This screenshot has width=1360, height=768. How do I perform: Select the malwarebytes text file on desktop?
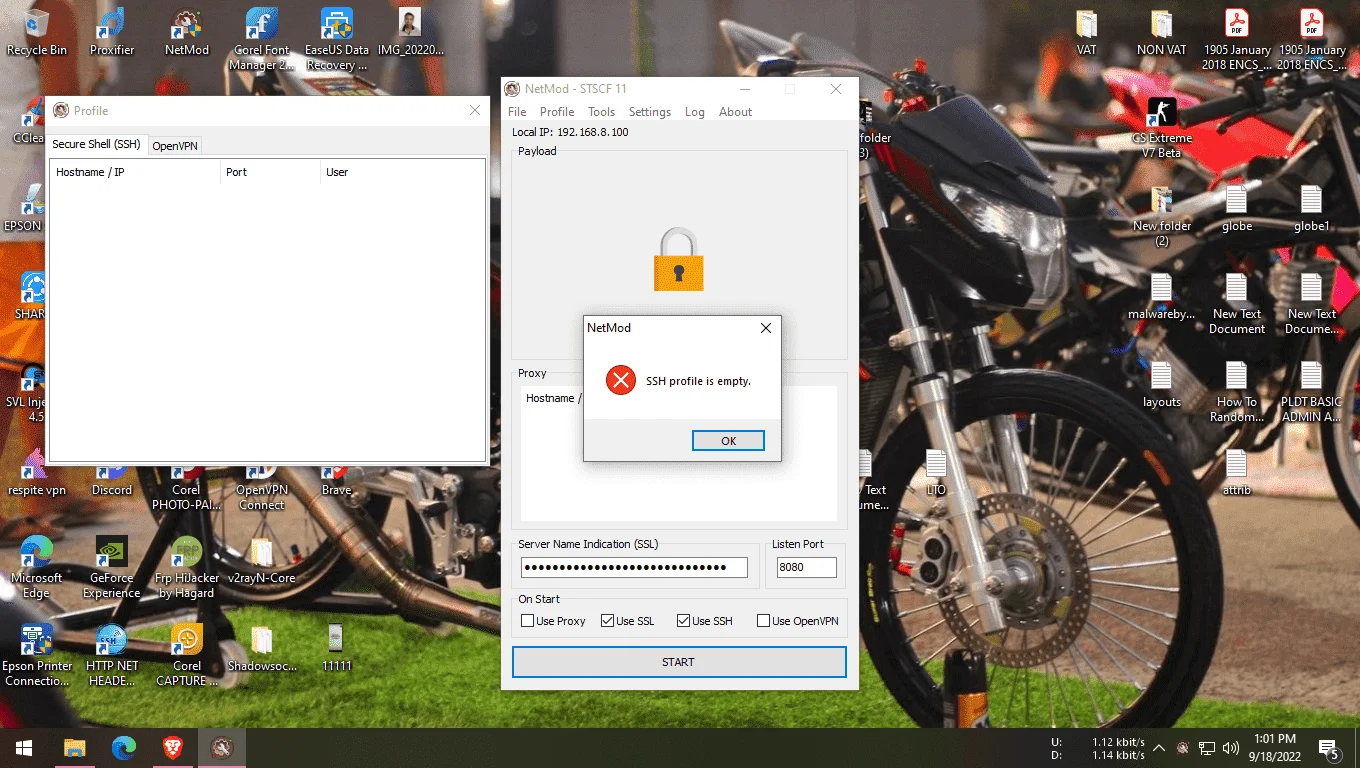point(1162,296)
